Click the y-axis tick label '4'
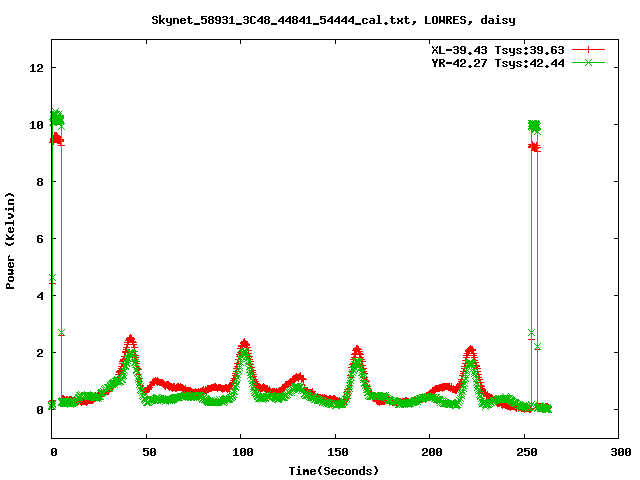 click(x=40, y=296)
